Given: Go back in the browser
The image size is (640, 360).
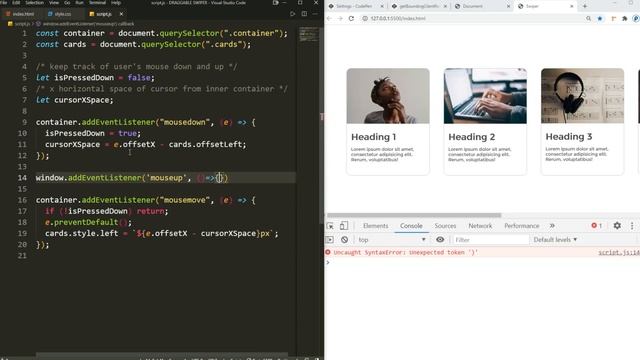Looking at the screenshot, I should click(x=329, y=18).
